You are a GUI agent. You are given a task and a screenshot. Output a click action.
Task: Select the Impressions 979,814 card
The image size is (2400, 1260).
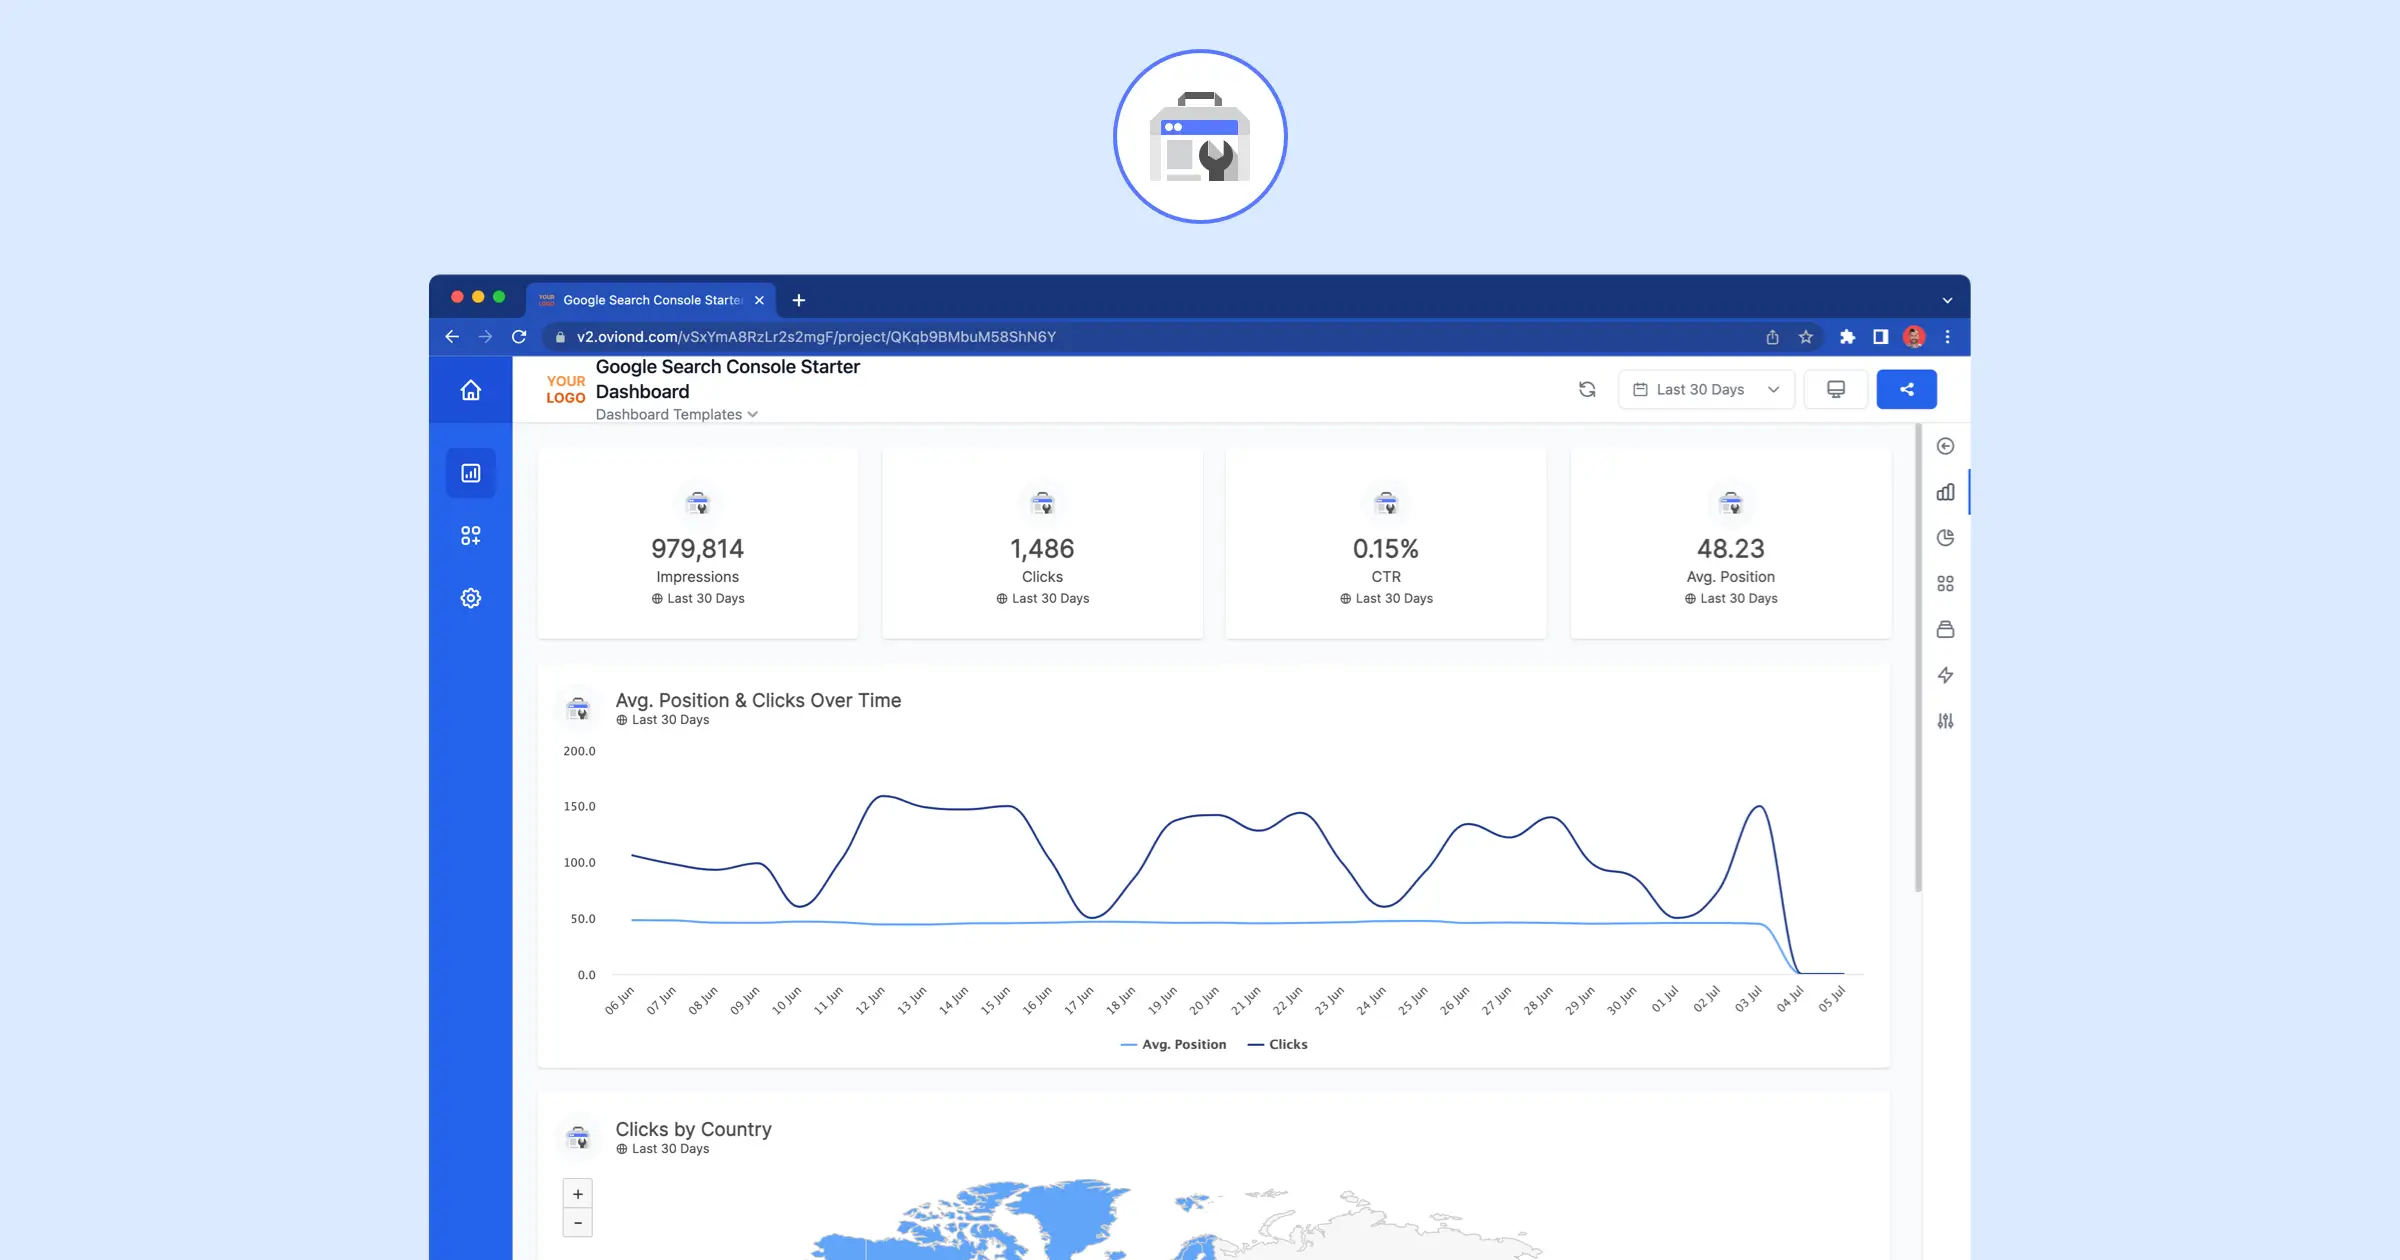698,543
